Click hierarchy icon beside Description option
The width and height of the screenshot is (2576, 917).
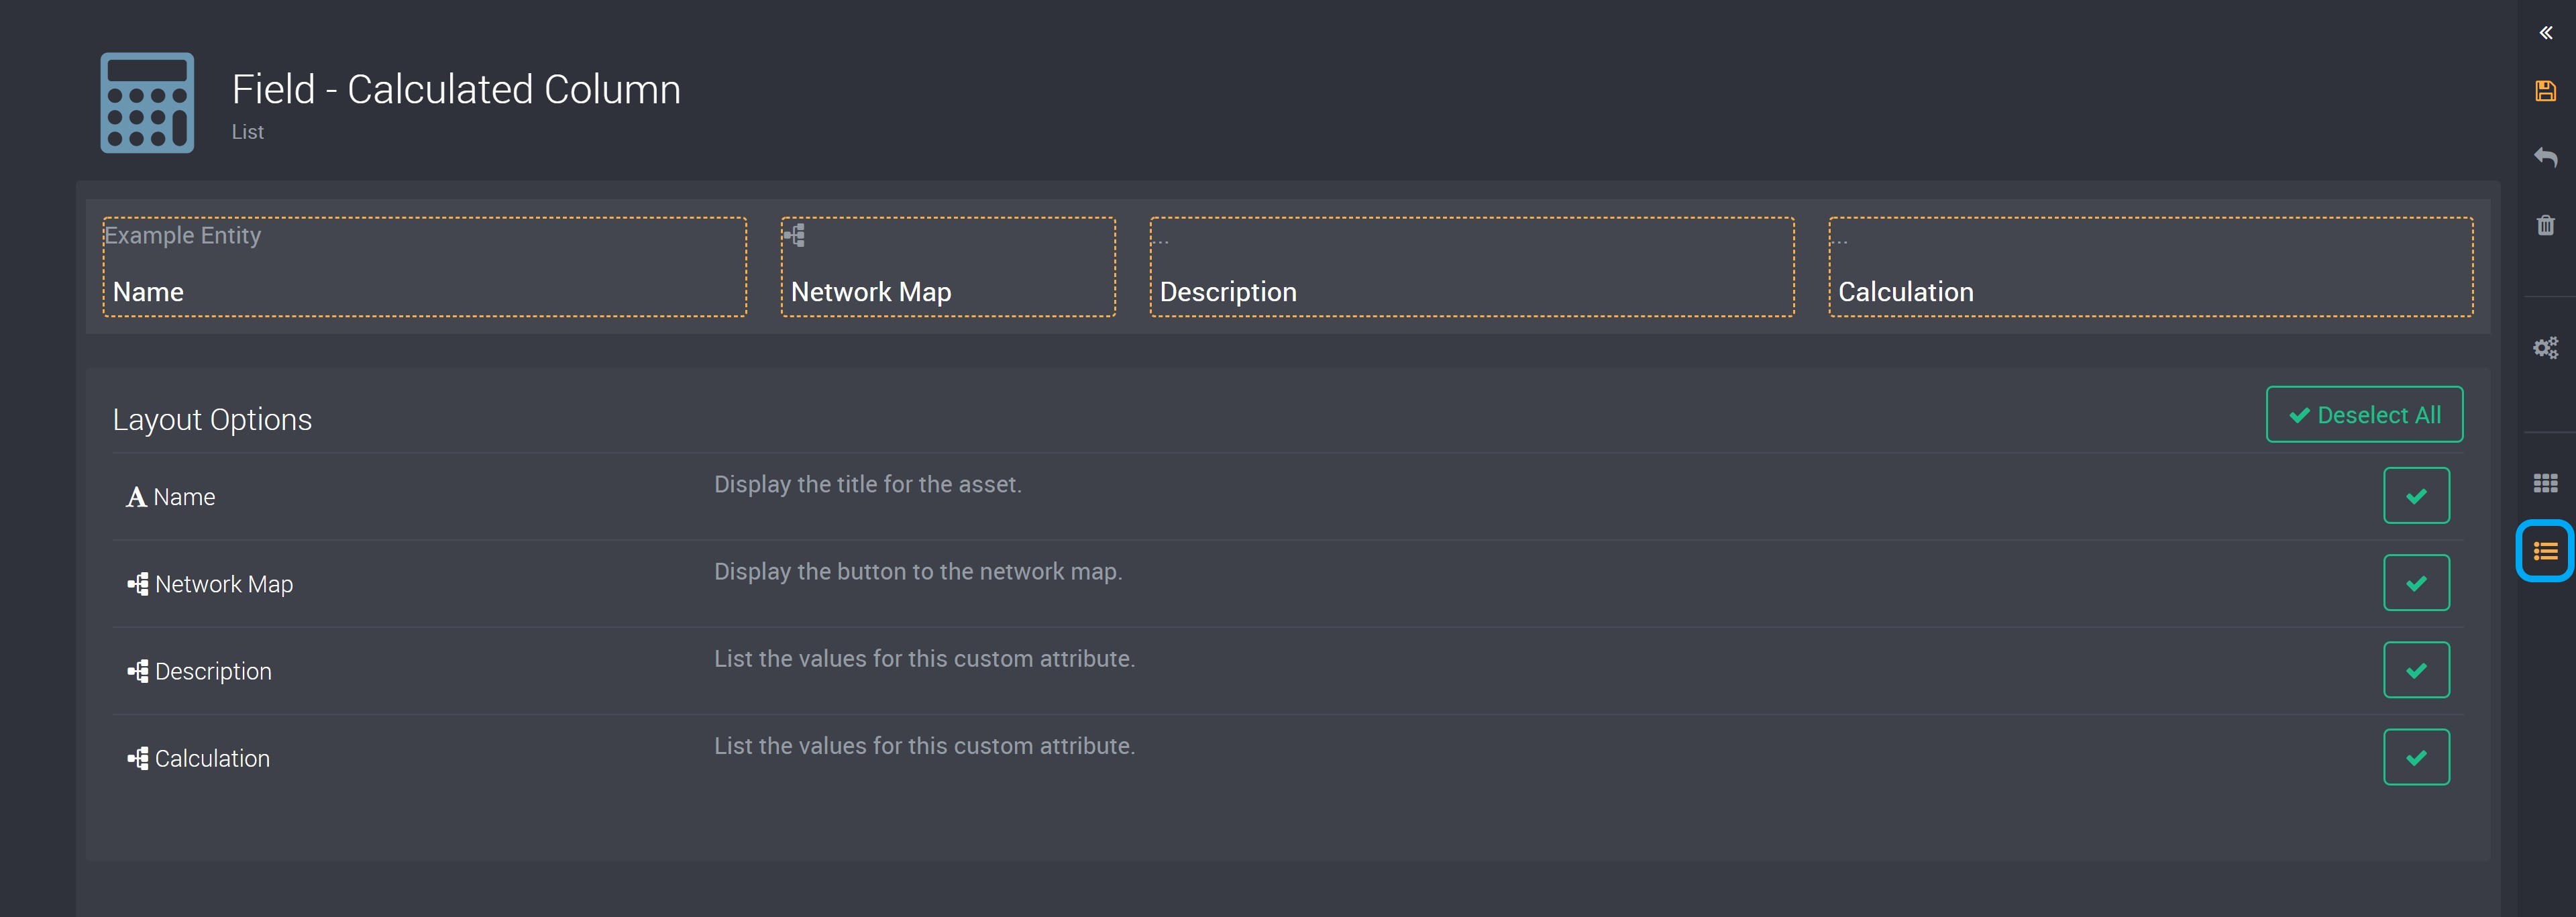coord(138,671)
